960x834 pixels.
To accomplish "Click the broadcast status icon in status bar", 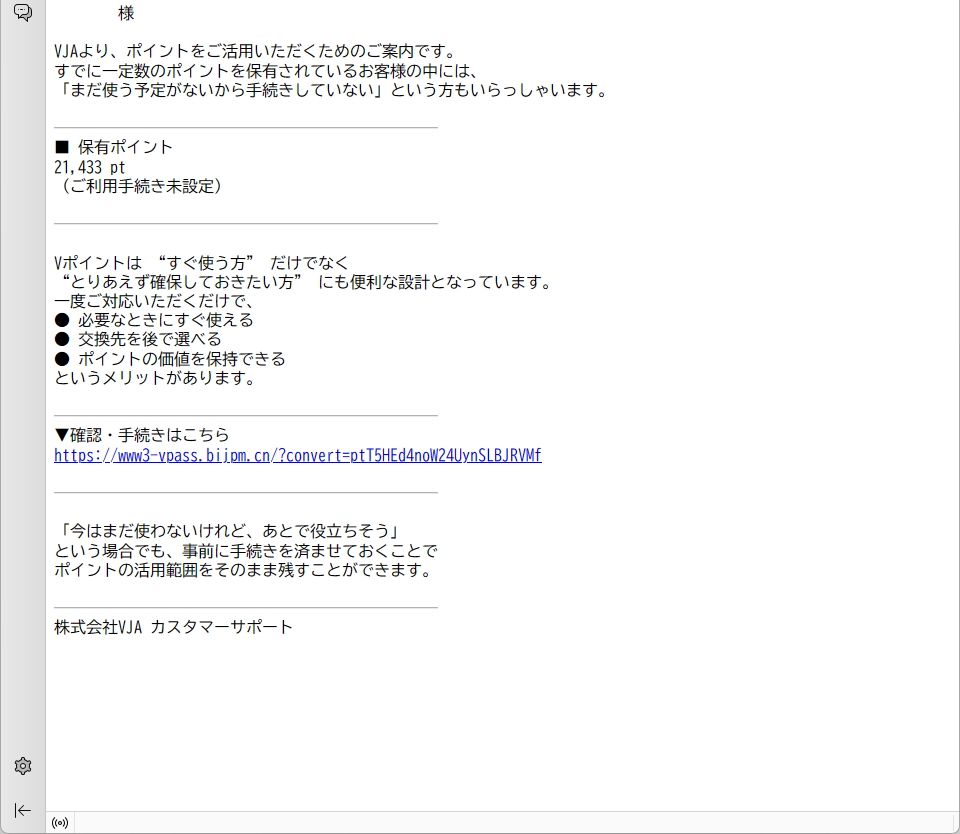I will (60, 823).
